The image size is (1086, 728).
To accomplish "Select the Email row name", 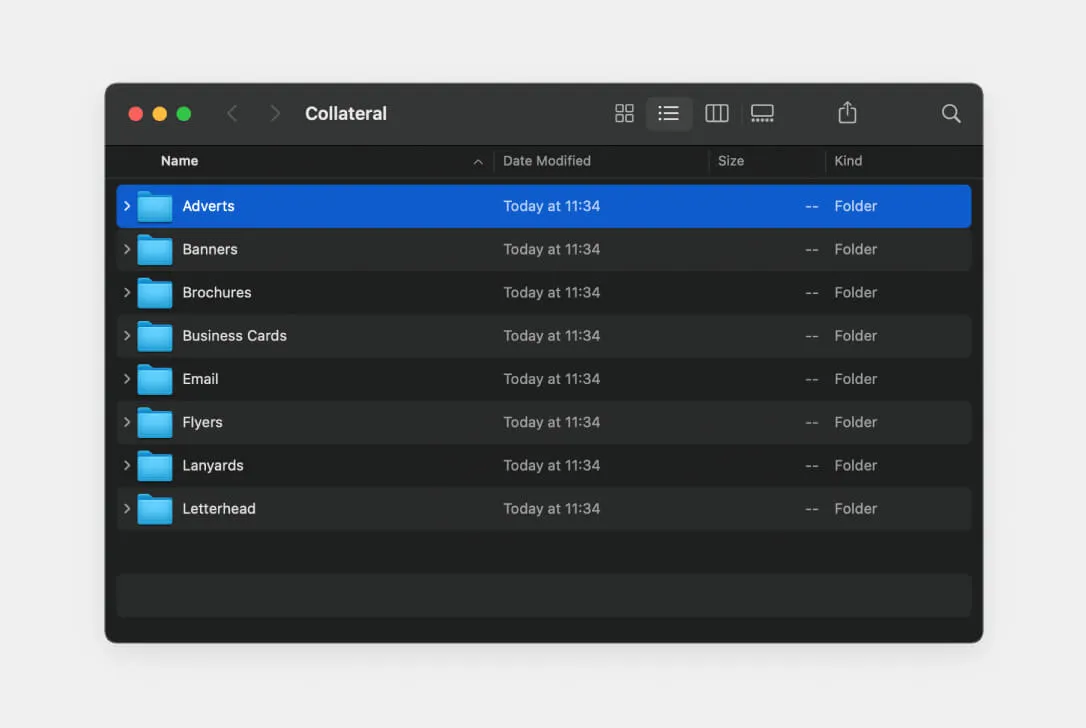I will tap(200, 379).
